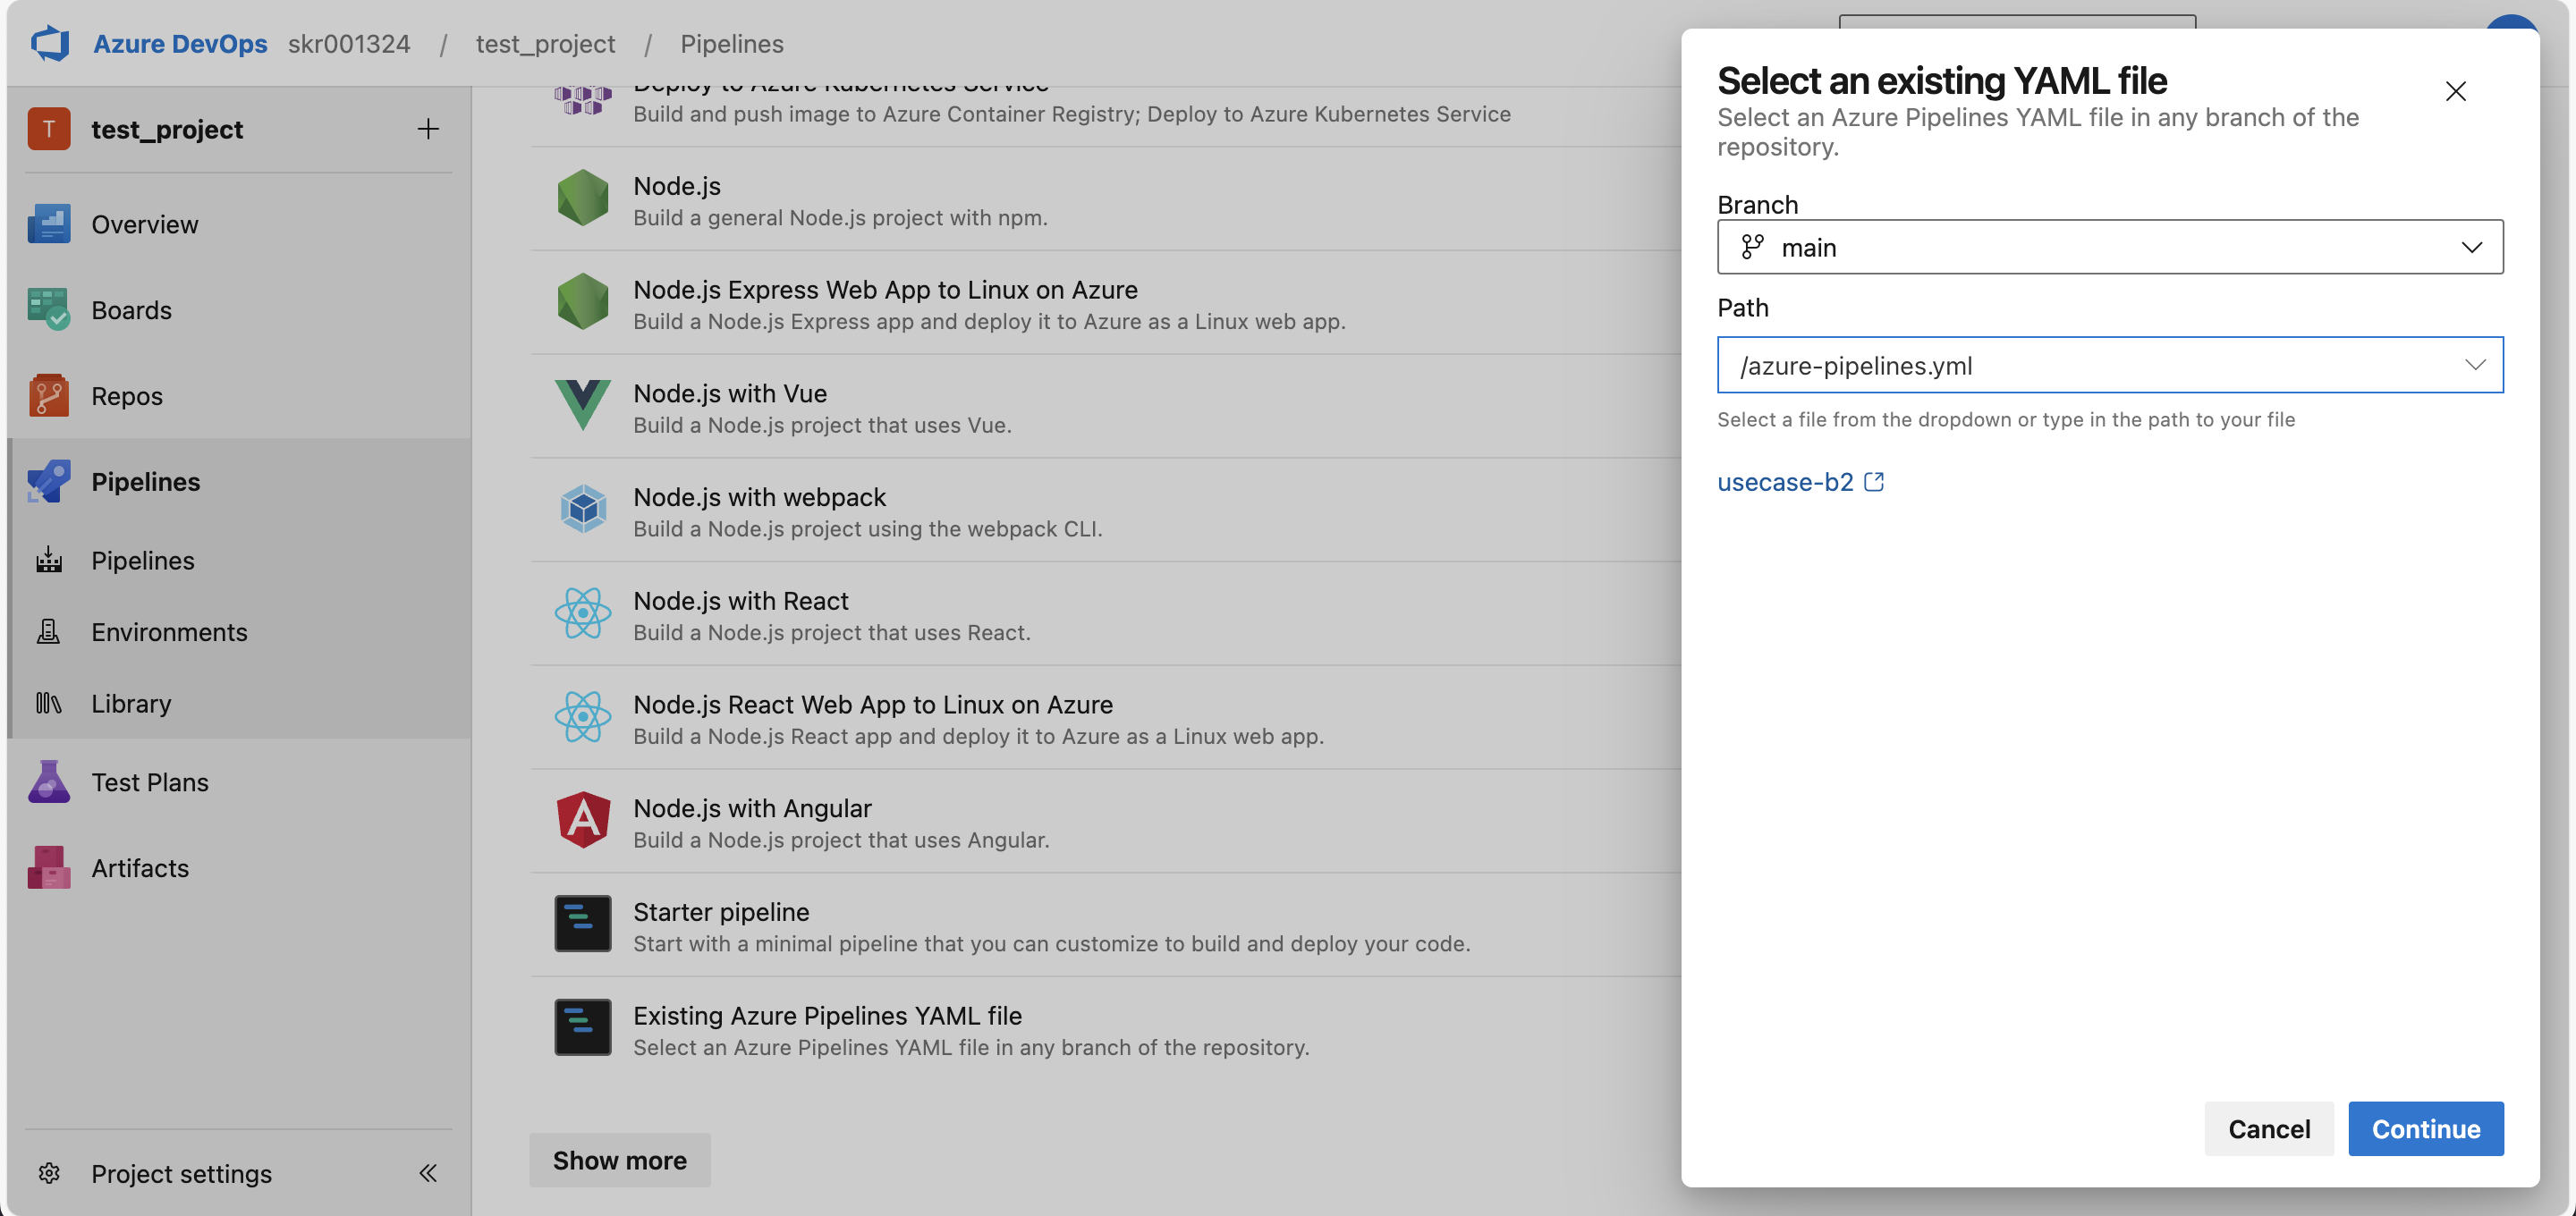Open the Artifacts package icon
Screen dimensions: 2576x1216
point(47,867)
